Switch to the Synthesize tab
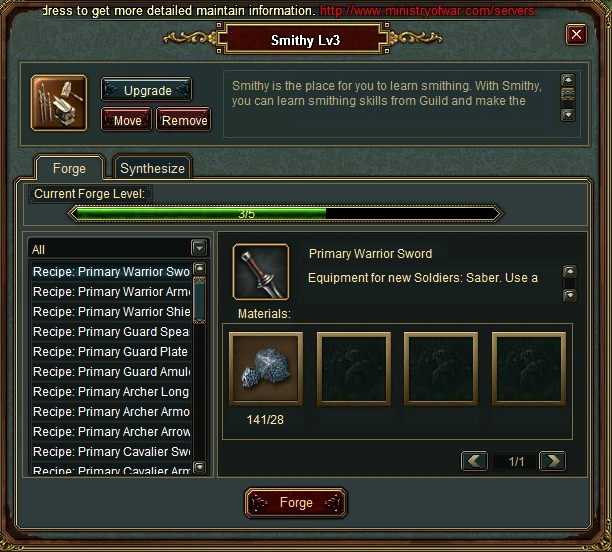 coord(152,168)
